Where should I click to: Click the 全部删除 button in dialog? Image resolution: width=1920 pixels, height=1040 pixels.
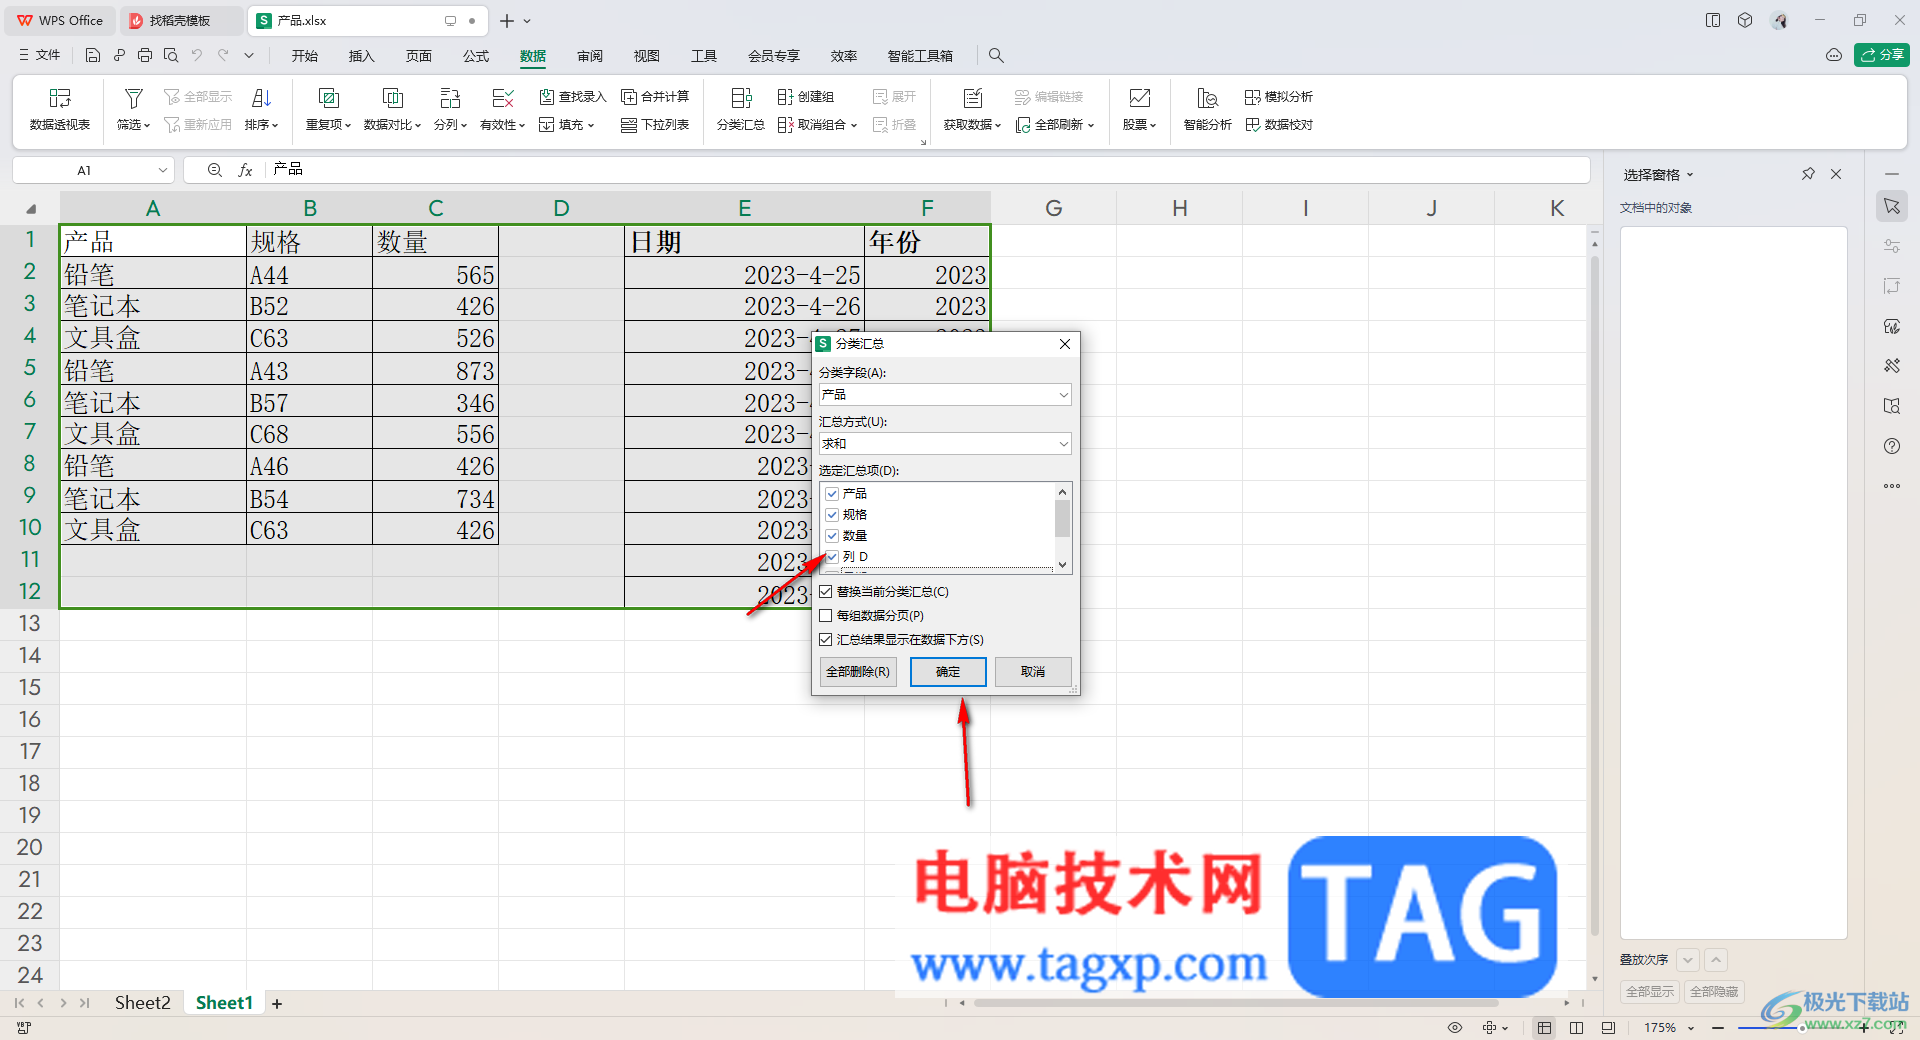858,672
